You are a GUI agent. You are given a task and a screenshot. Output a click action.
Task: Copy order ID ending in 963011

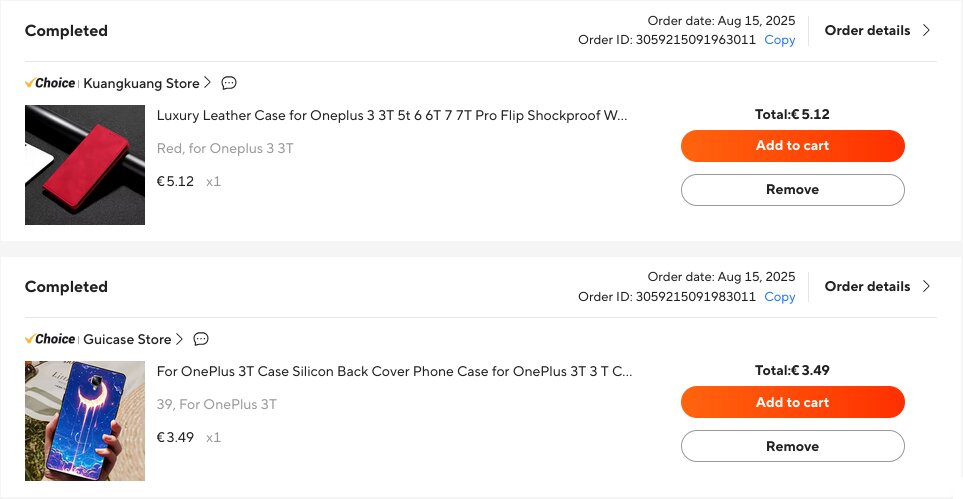pyautogui.click(x=780, y=40)
